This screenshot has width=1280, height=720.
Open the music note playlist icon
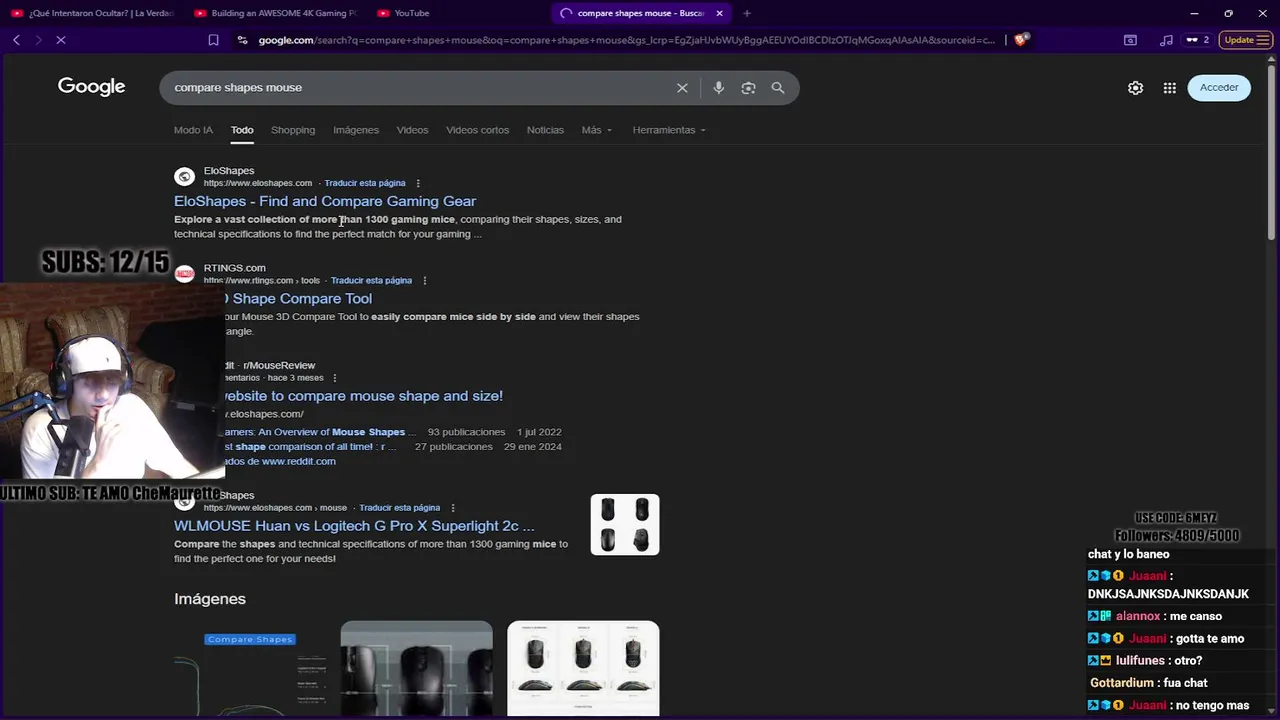(x=1166, y=40)
